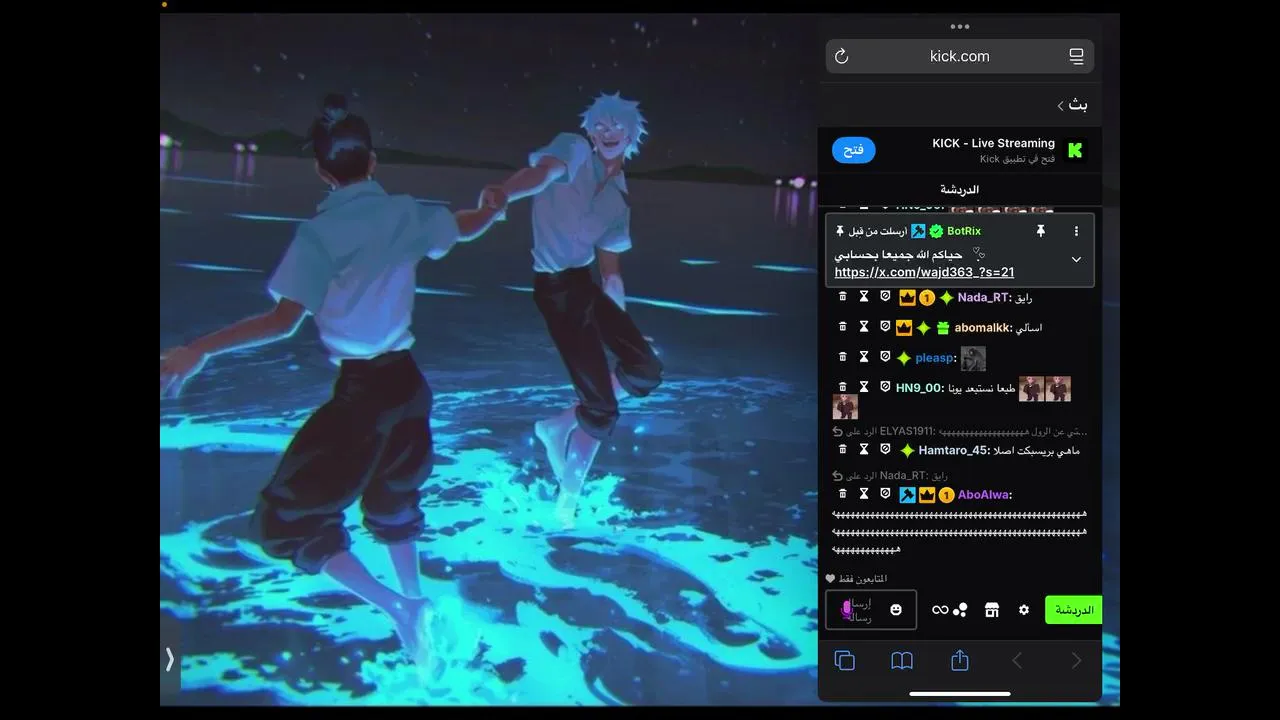Open the x.com/wajd363 link
This screenshot has height=720, width=1280.
coord(925,272)
